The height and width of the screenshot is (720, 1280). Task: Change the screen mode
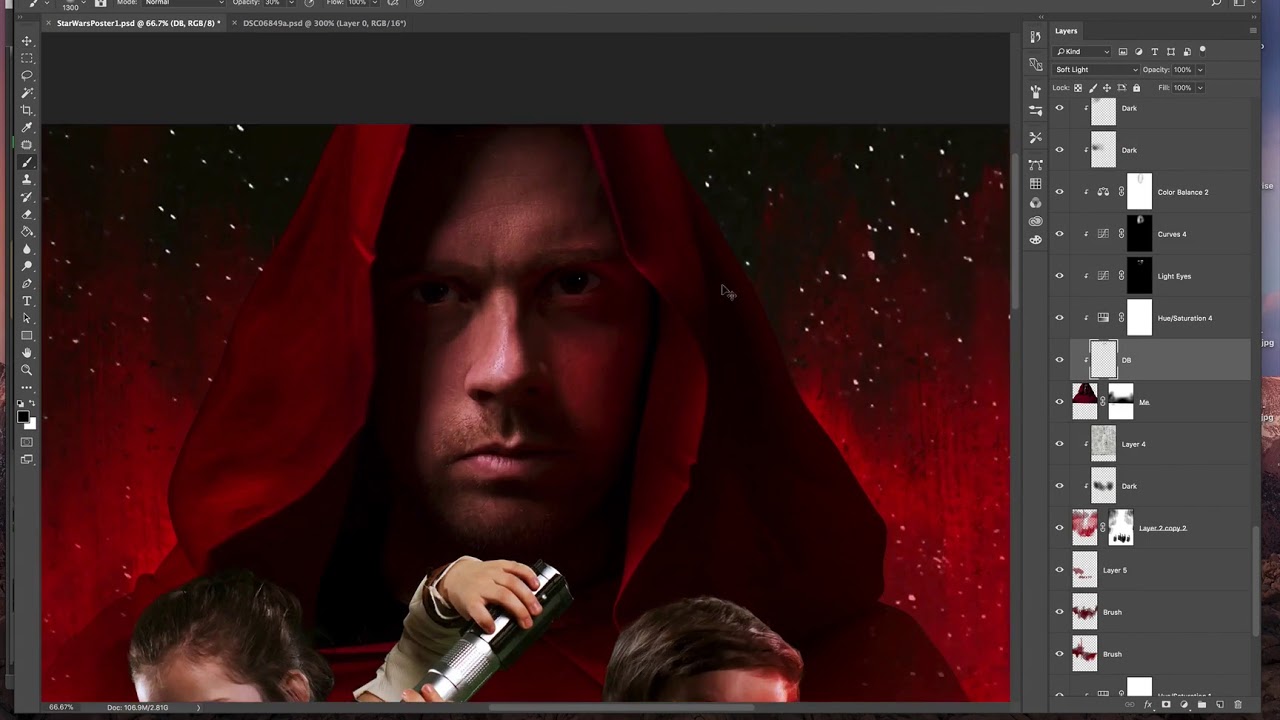point(27,460)
